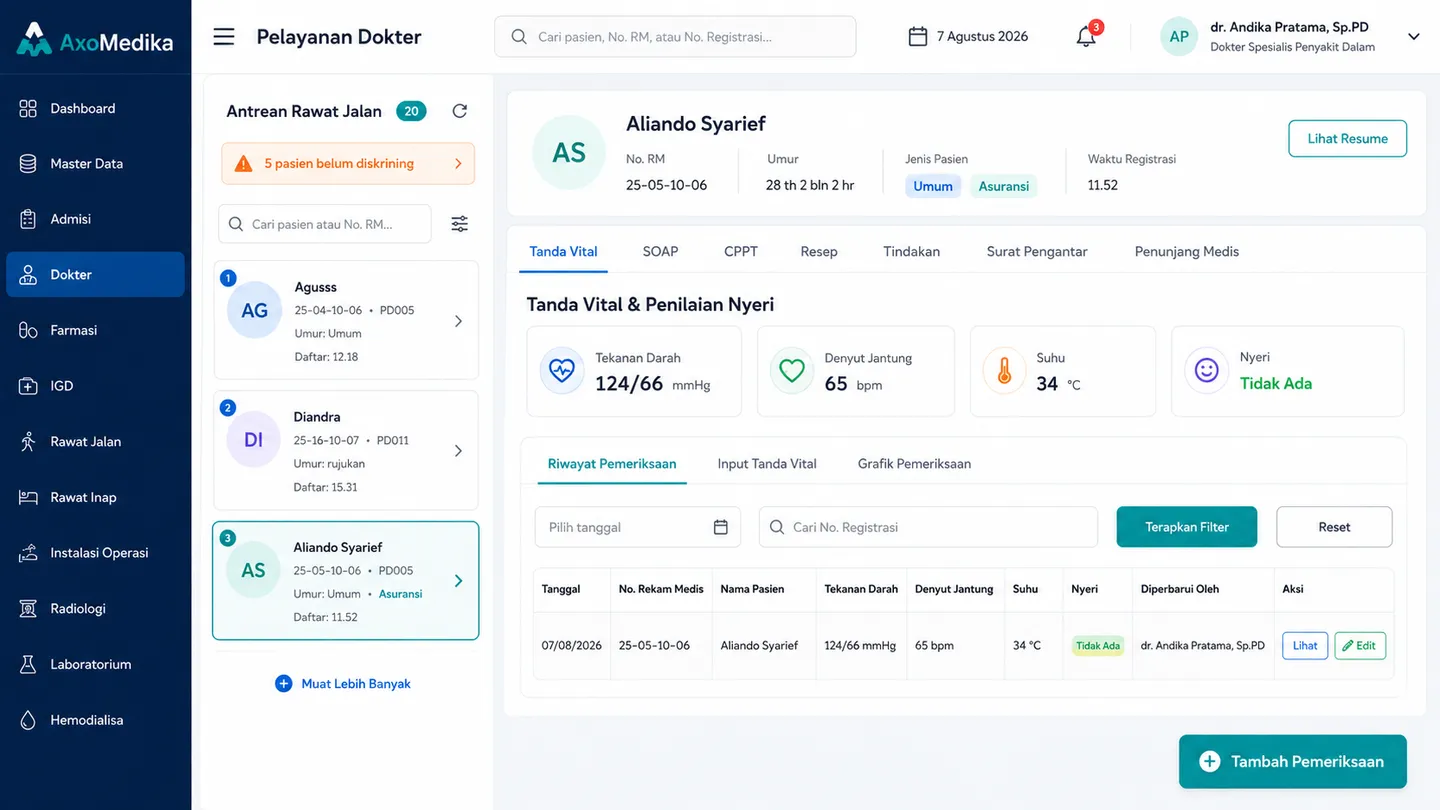Open the hamburger menu icon
The width and height of the screenshot is (1440, 810).
pos(224,37)
